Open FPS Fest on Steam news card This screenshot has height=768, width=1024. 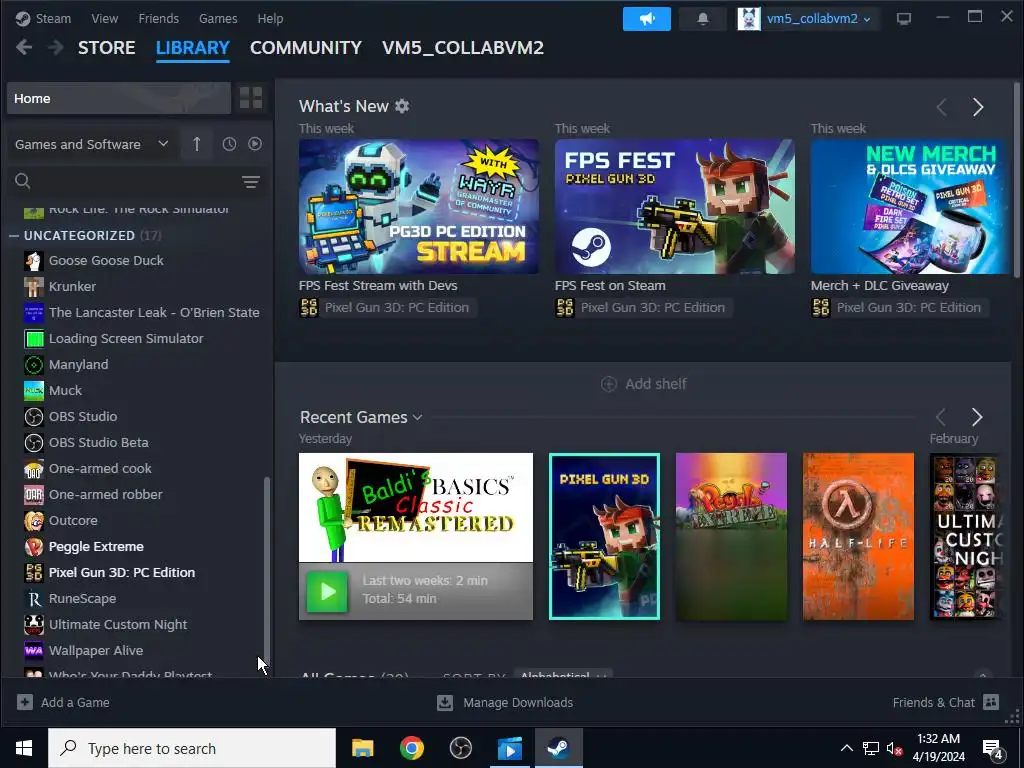click(x=675, y=206)
